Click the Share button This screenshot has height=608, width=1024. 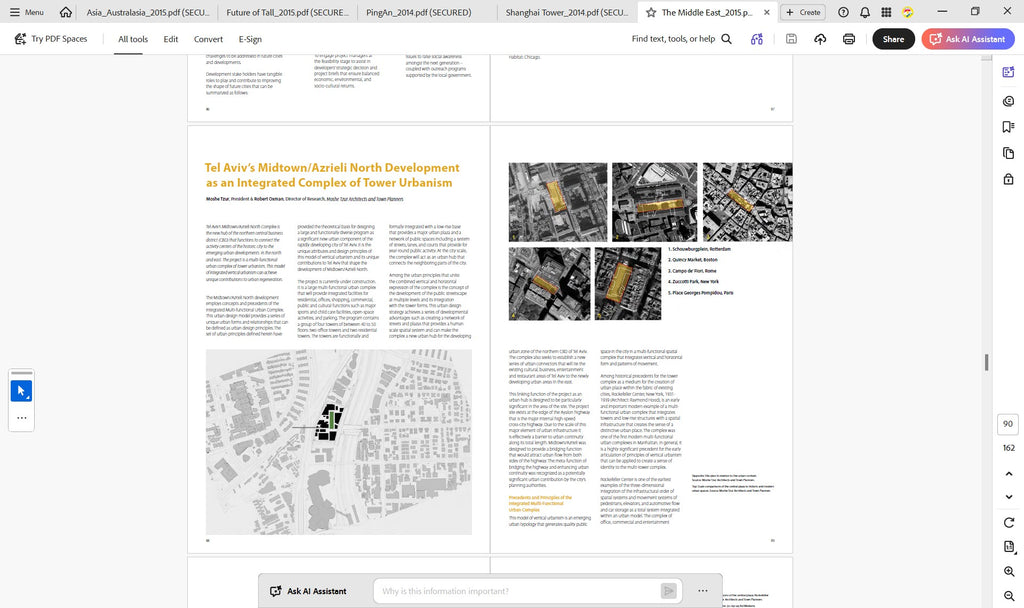pos(893,39)
